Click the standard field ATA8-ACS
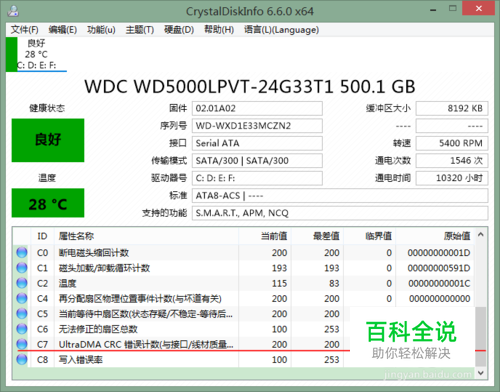 point(340,195)
